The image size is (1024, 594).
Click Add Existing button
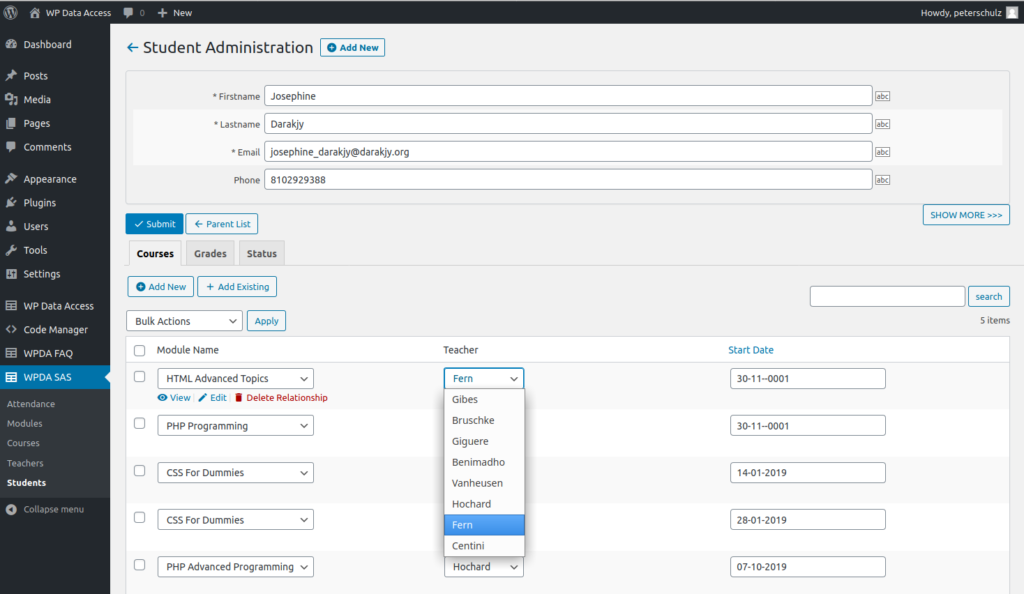pos(238,287)
